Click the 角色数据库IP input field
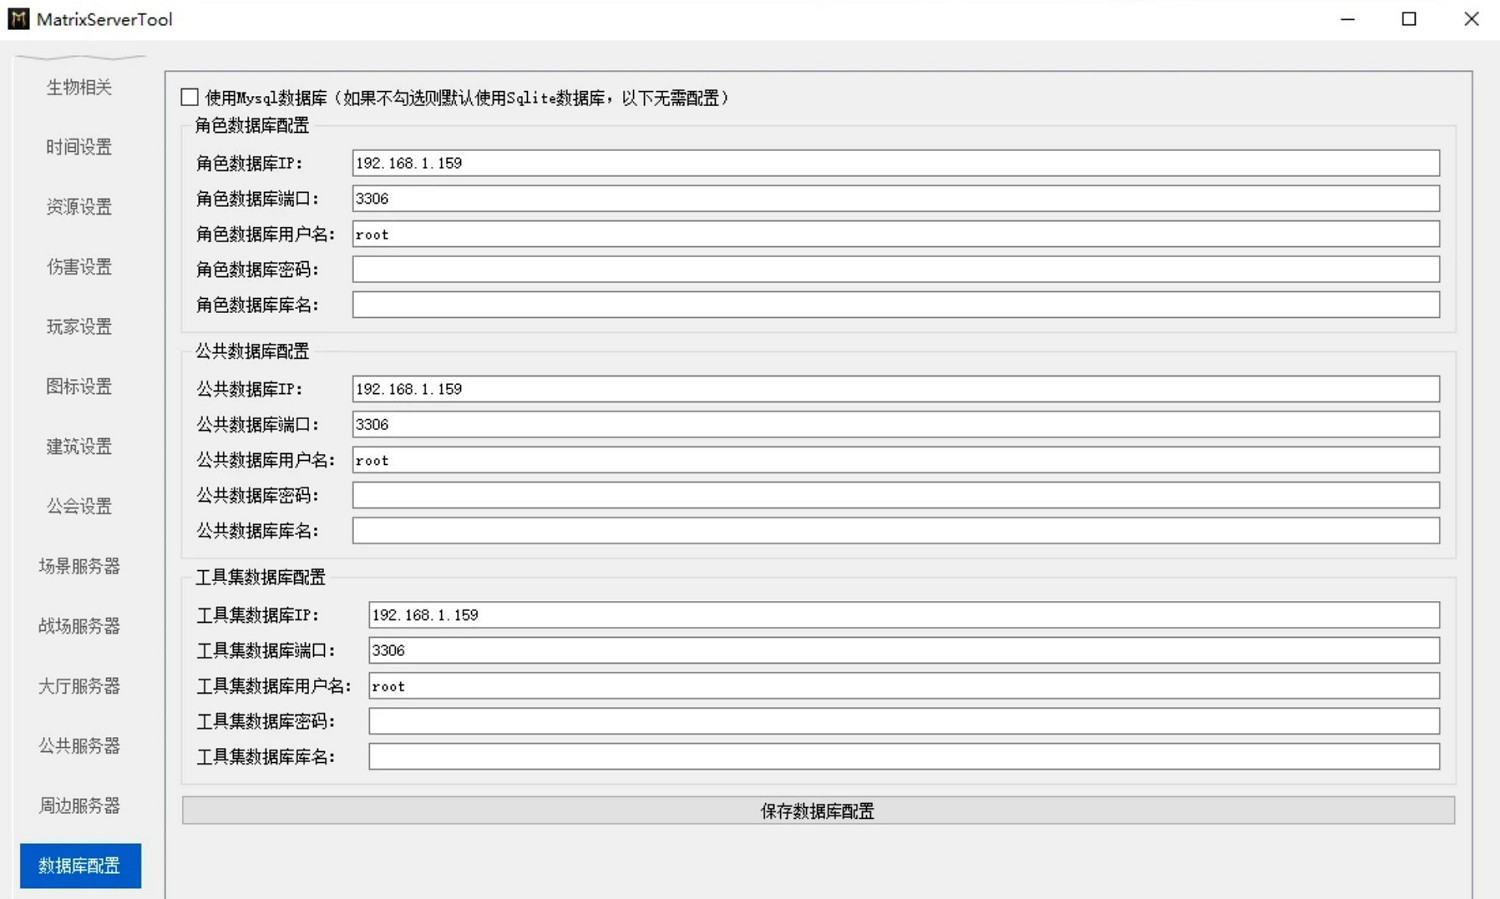The image size is (1500, 899). click(895, 163)
